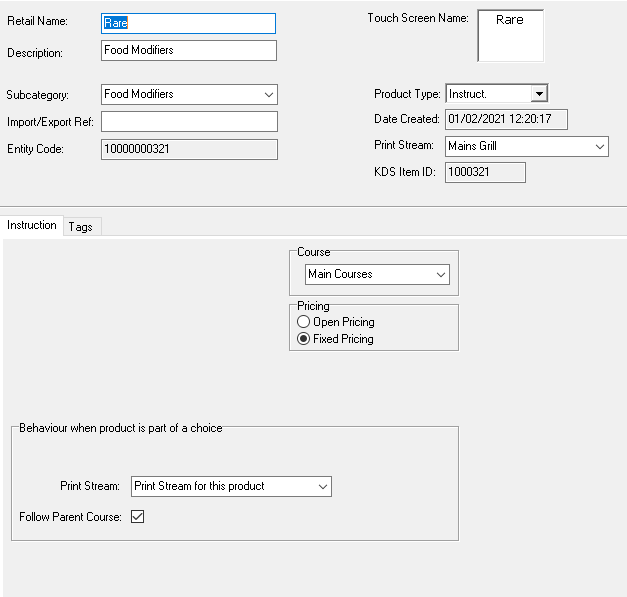Click the Date Created field
The height and width of the screenshot is (597, 627).
tap(506, 120)
